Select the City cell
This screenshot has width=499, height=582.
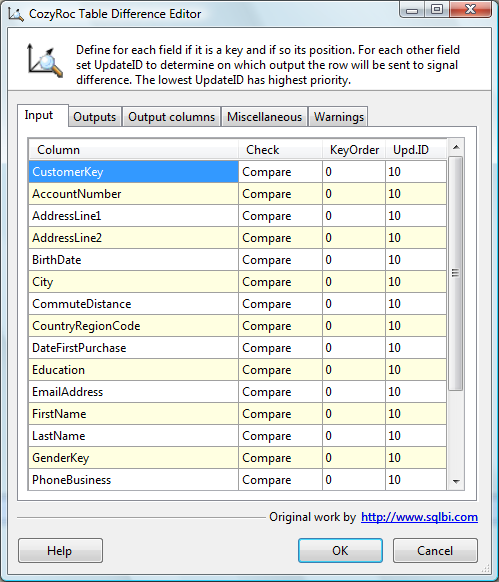click(x=134, y=282)
